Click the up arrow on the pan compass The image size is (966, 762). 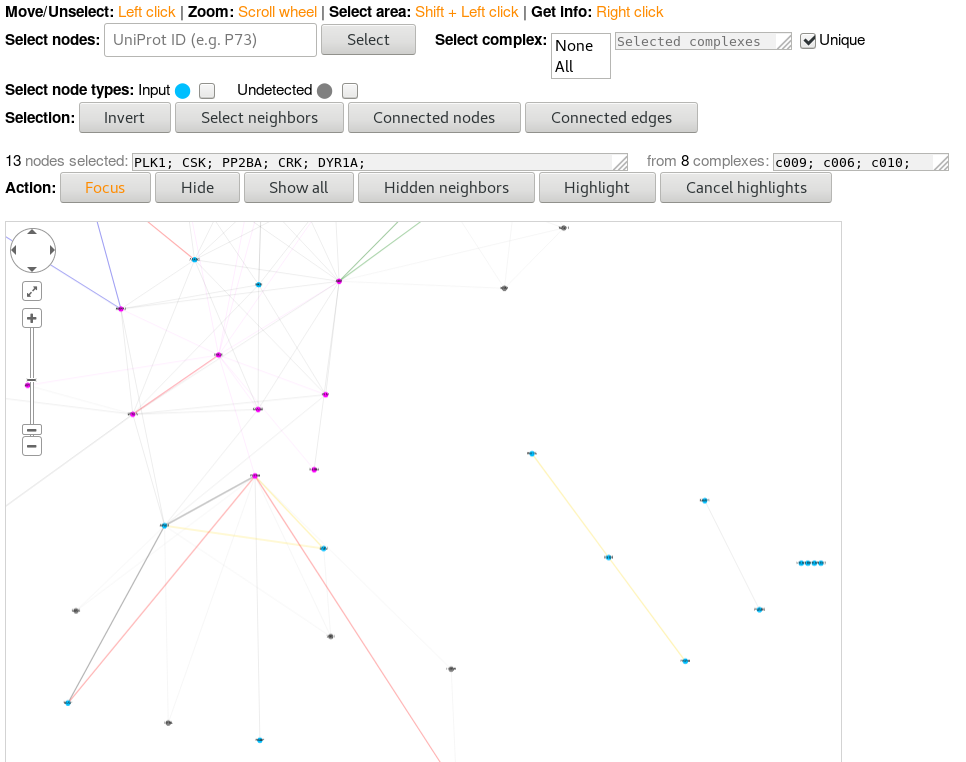coord(32,233)
